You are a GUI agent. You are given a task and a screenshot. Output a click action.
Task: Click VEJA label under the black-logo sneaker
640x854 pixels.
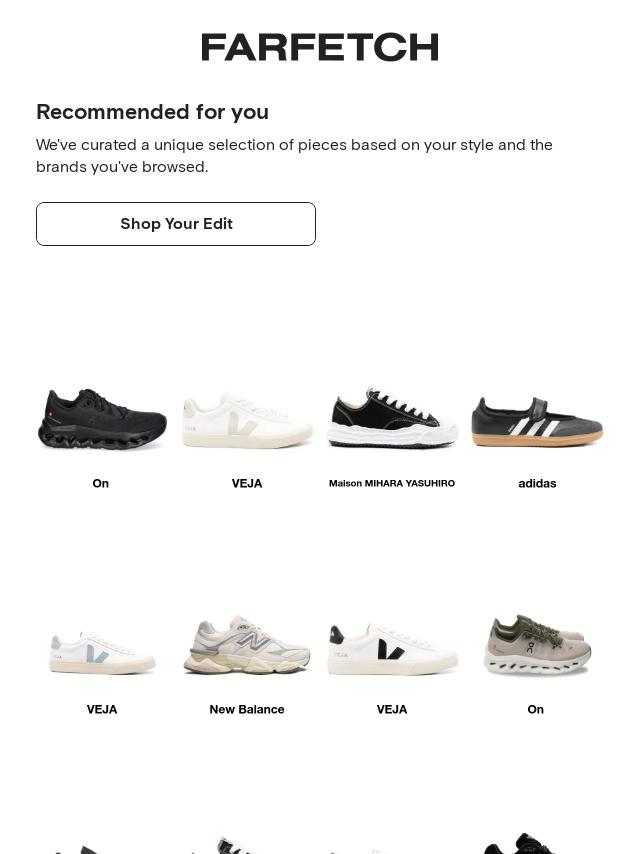coord(392,709)
